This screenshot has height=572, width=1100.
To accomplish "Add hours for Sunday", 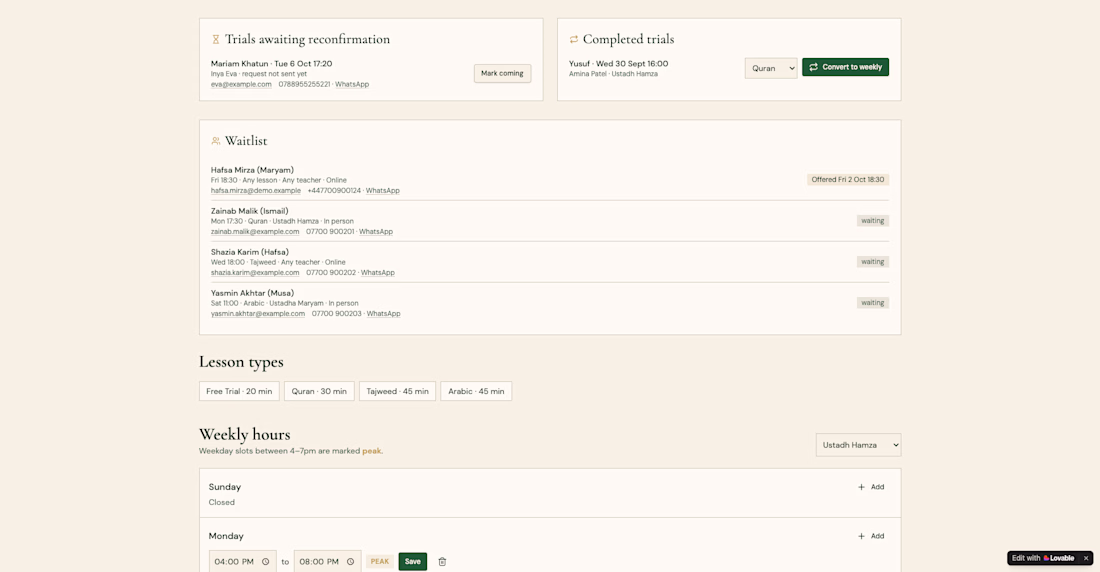I will click(x=871, y=487).
